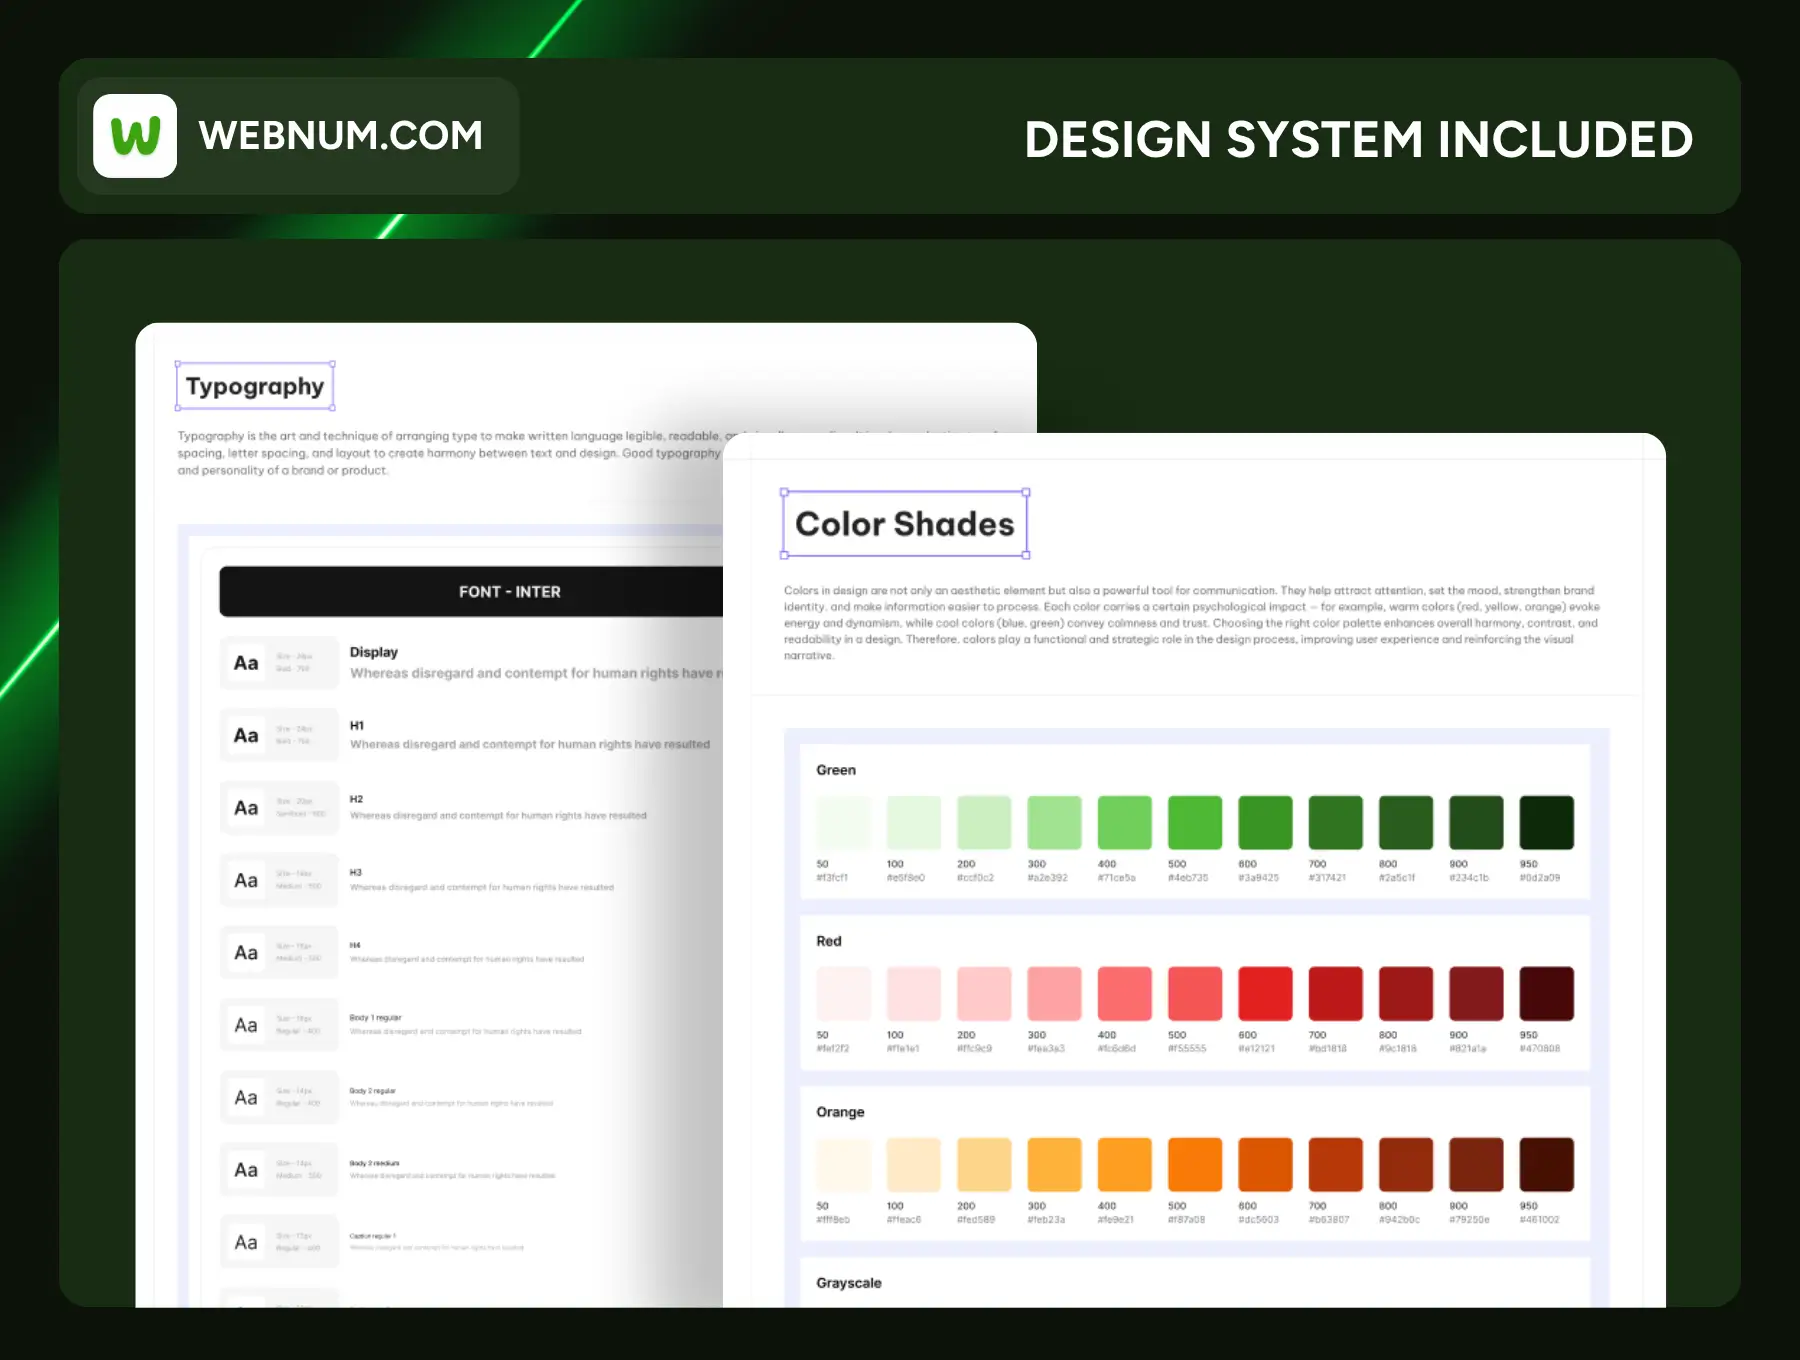
Task: Select the Color Shades title frame
Action: [904, 524]
